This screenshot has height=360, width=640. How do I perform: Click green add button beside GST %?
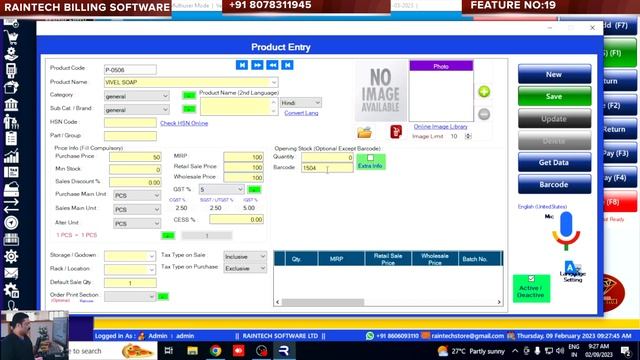point(254,189)
